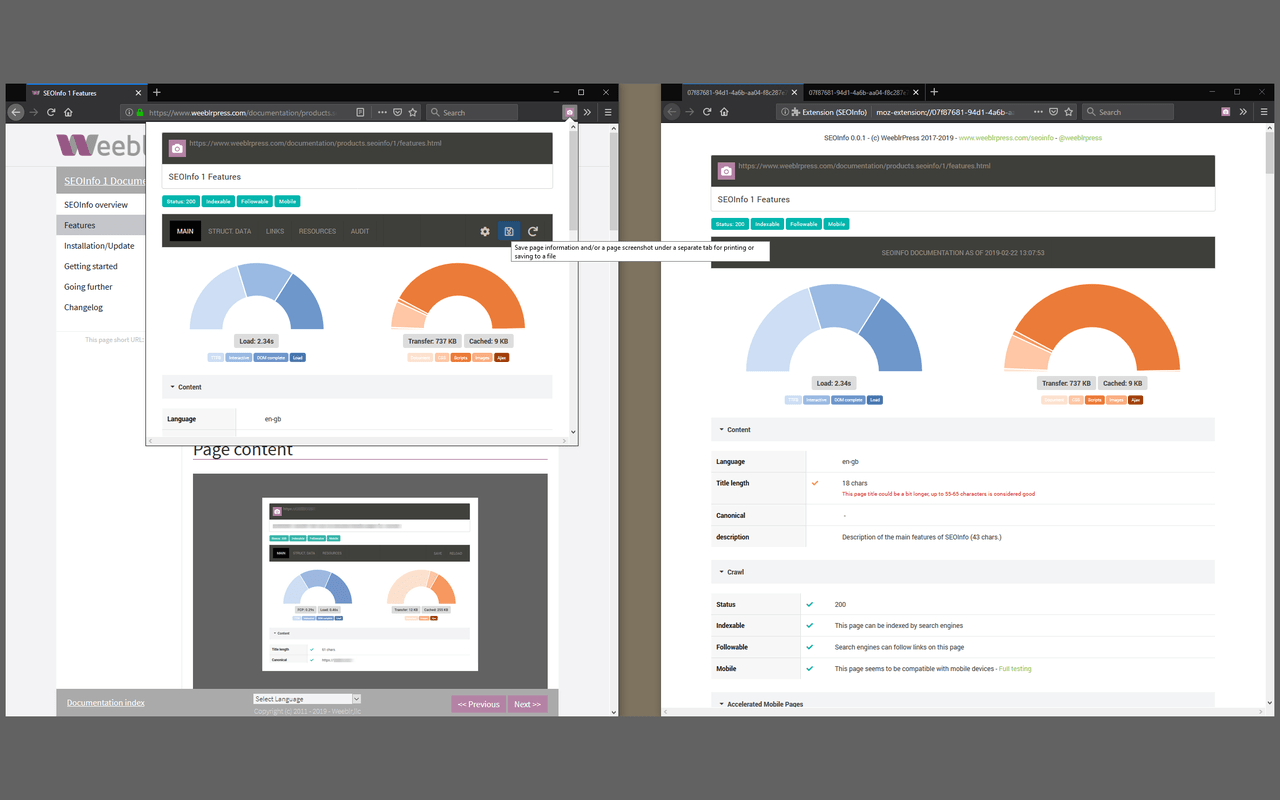Viewport: 1280px width, 800px height.
Task: Click the @weeblrpress link
Action: click(x=1080, y=138)
